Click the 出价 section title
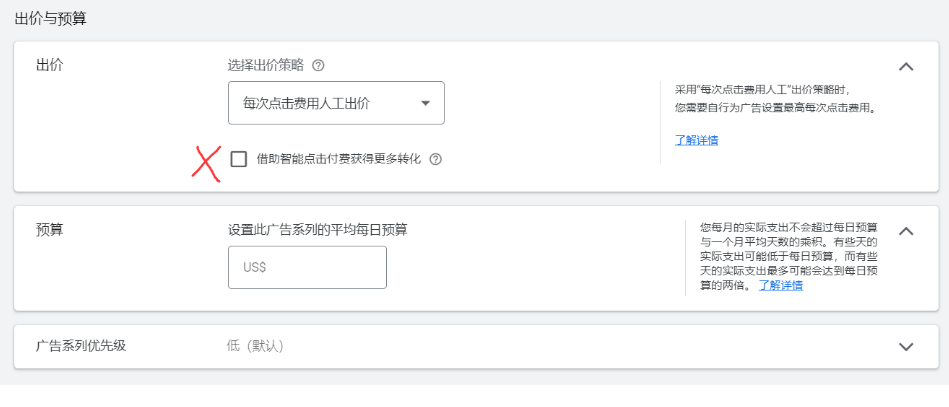This screenshot has width=949, height=407. pyautogui.click(x=50, y=65)
